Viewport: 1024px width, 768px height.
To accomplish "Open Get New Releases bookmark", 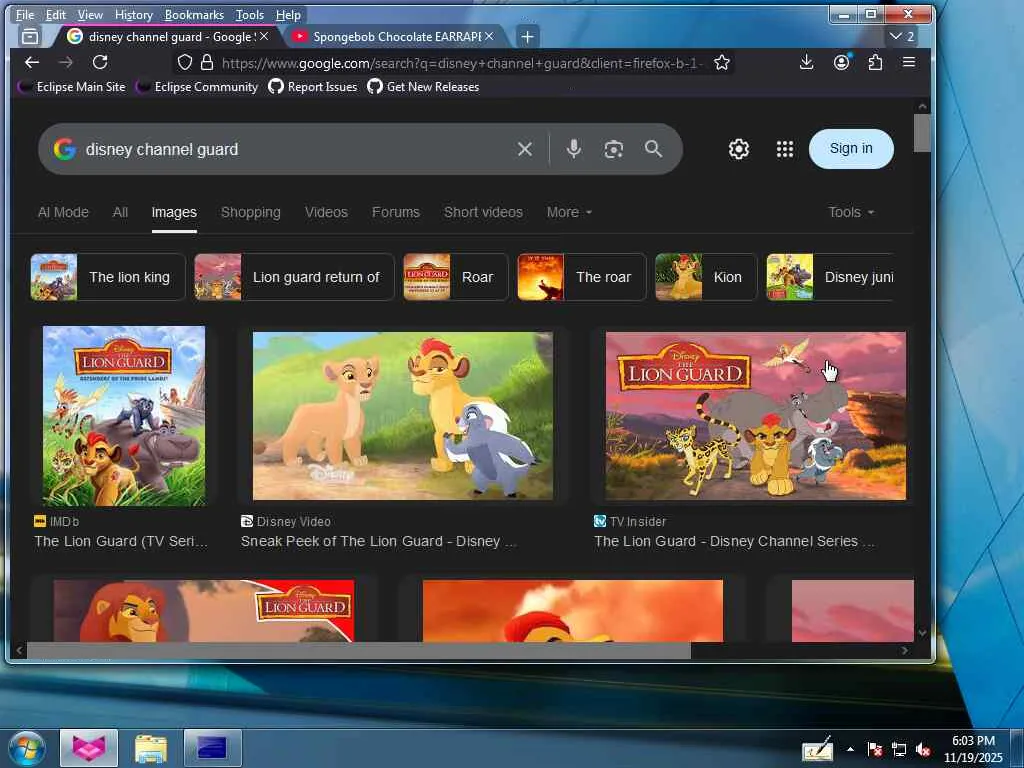I will [x=423, y=87].
